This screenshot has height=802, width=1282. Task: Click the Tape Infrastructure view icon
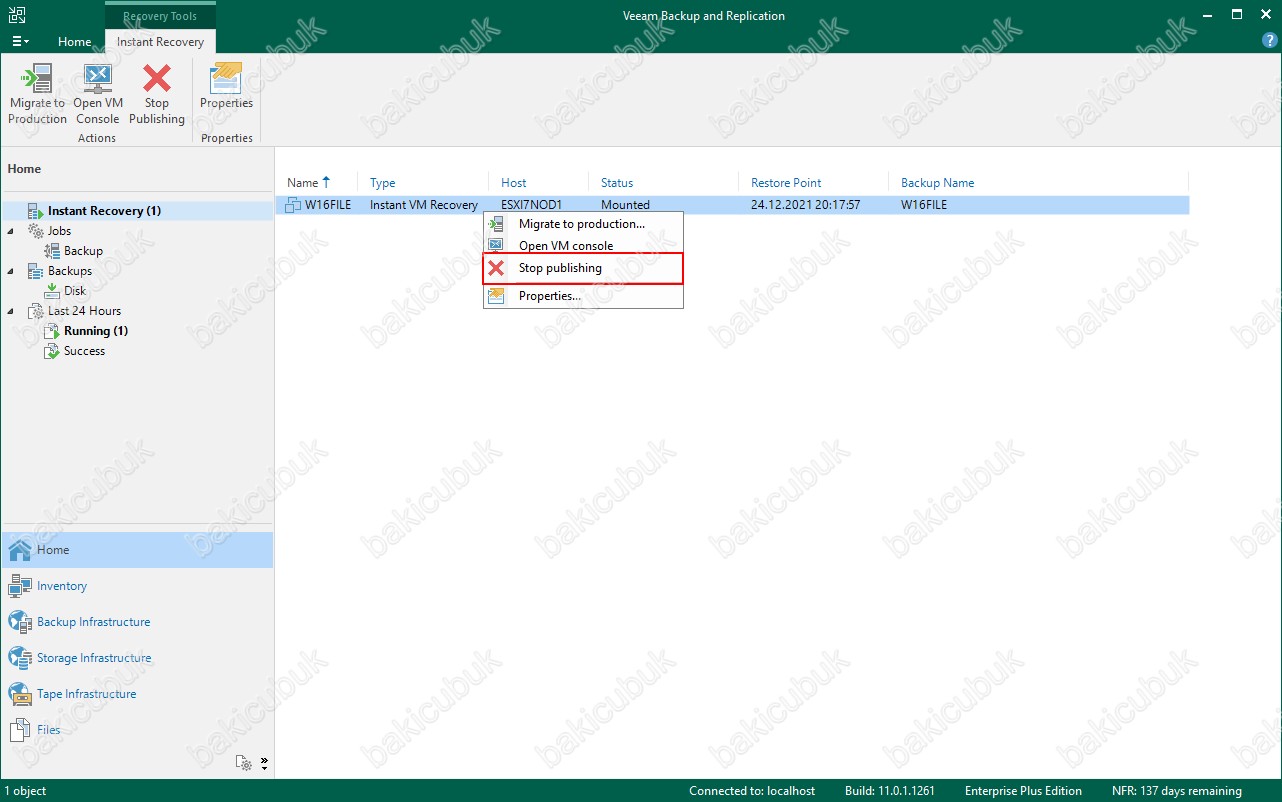20,694
